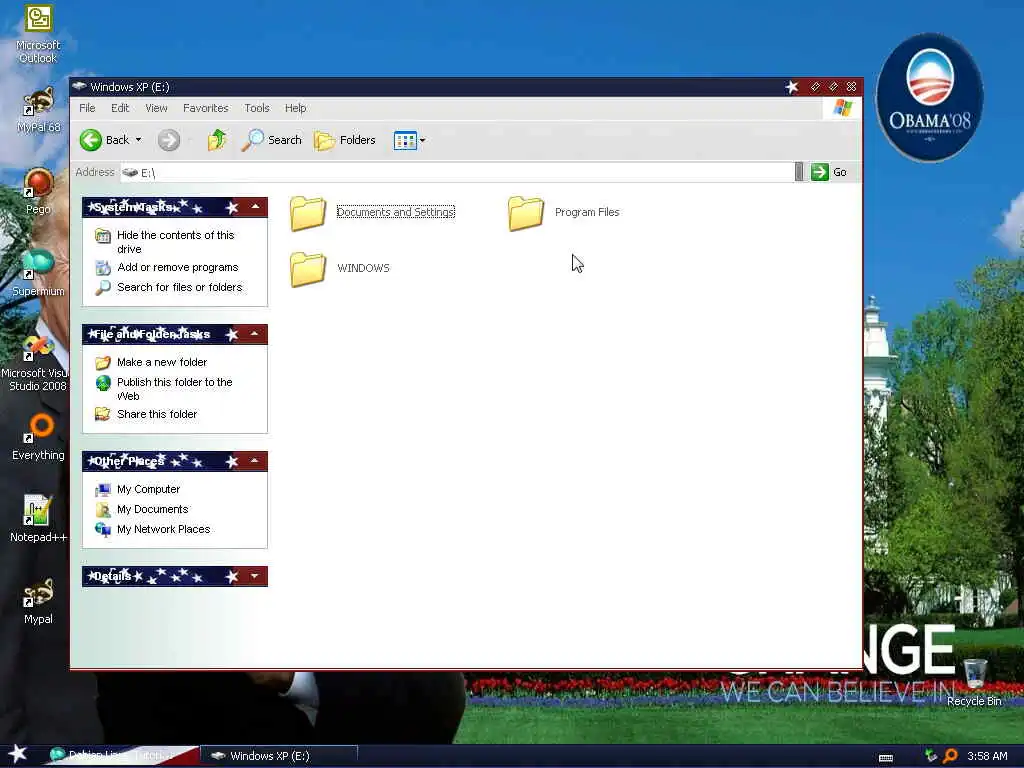This screenshot has width=1024, height=768.
Task: Go to My Documents in Other Places
Action: tap(152, 509)
